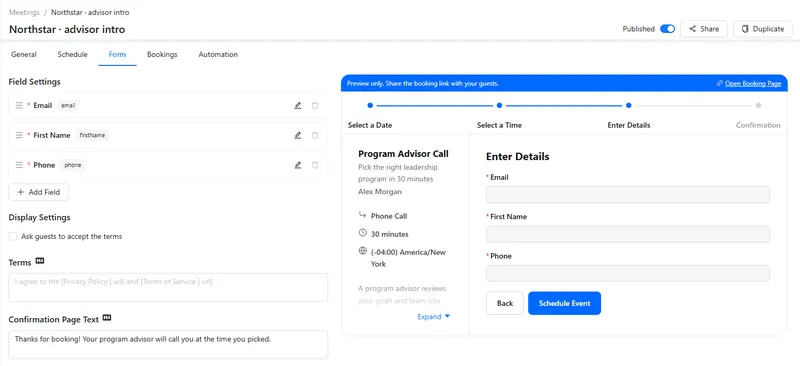
Task: Click the 'Northstar · advisor intro' breadcrumb item
Action: (x=90, y=12)
